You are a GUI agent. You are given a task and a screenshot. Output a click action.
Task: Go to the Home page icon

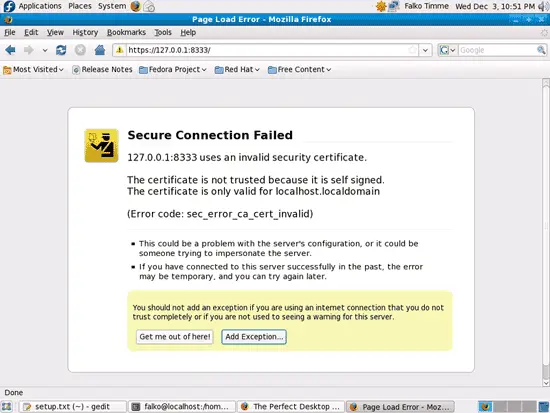coord(100,50)
